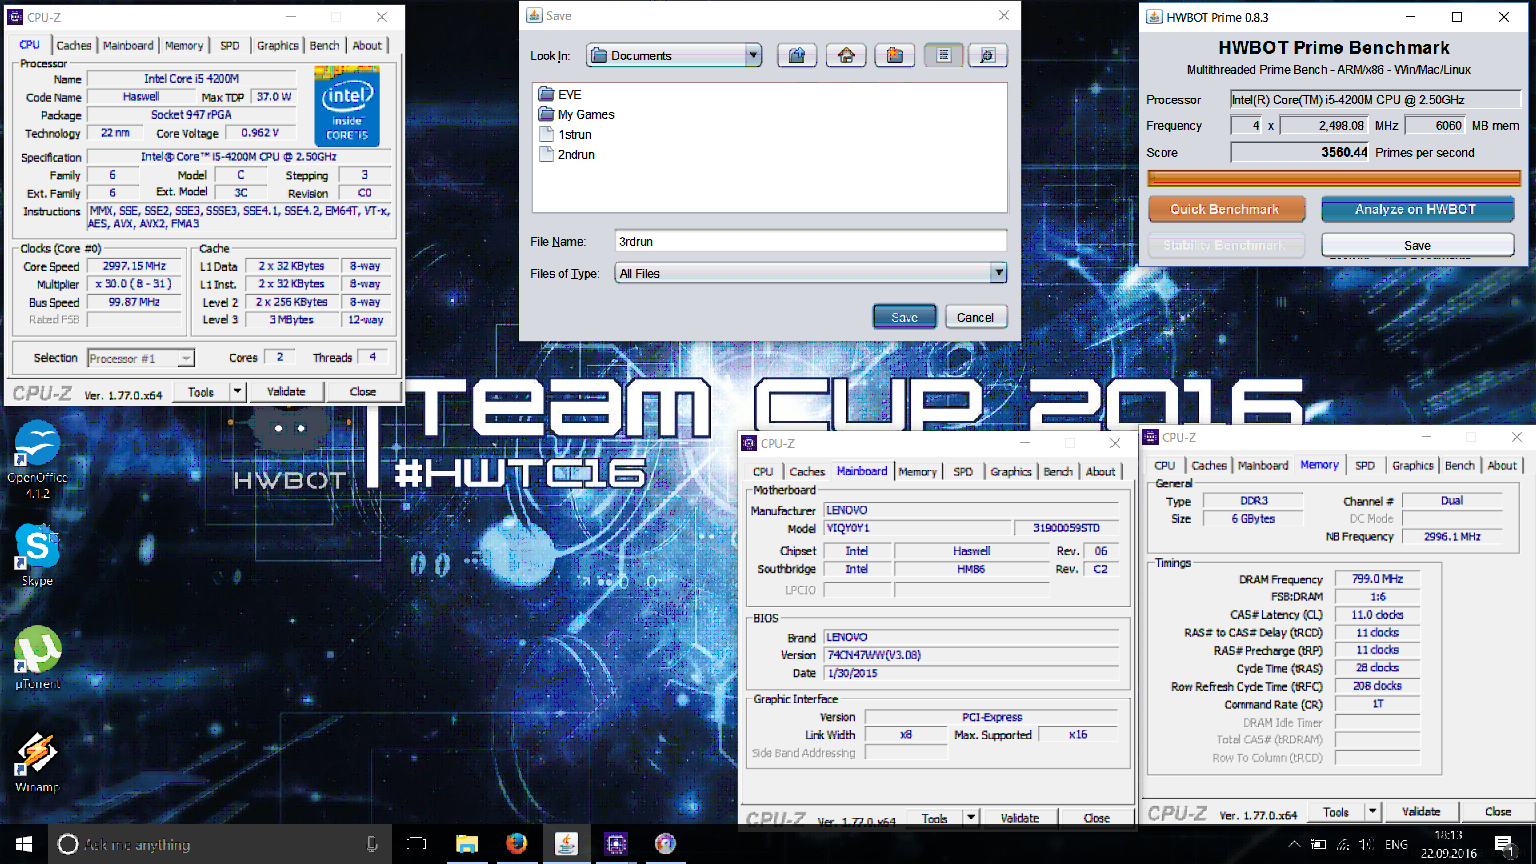The image size is (1536, 864).
Task: Click memory Type value DDR3
Action: [x=1254, y=501]
